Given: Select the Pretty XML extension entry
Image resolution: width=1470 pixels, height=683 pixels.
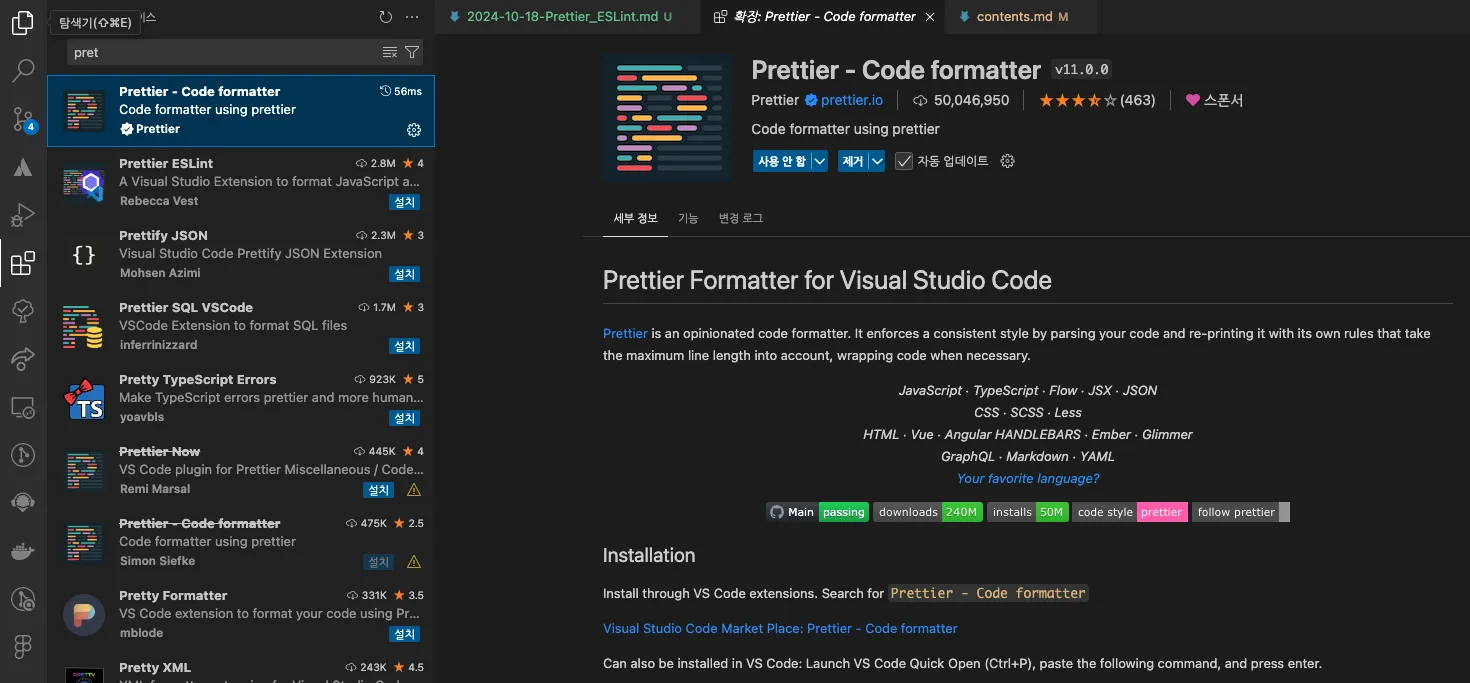Looking at the screenshot, I should point(241,669).
